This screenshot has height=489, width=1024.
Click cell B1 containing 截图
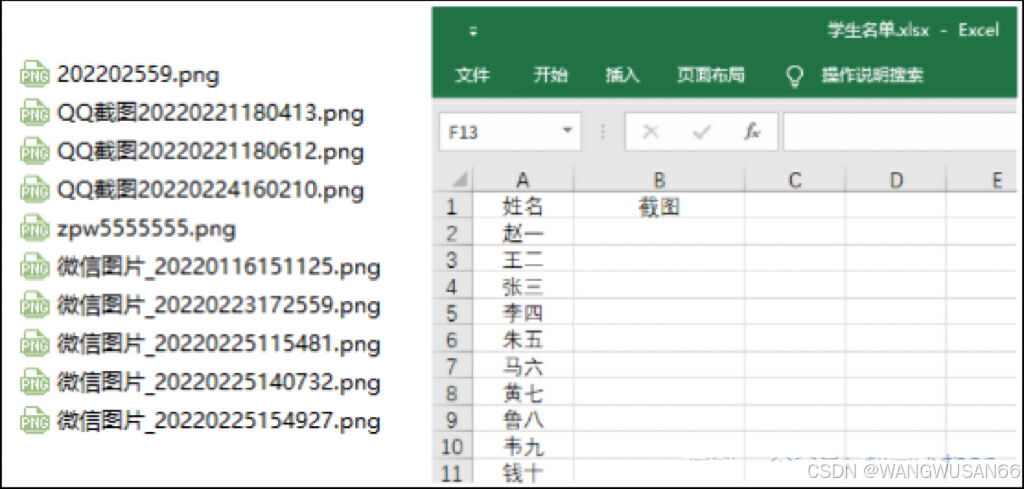tap(659, 207)
